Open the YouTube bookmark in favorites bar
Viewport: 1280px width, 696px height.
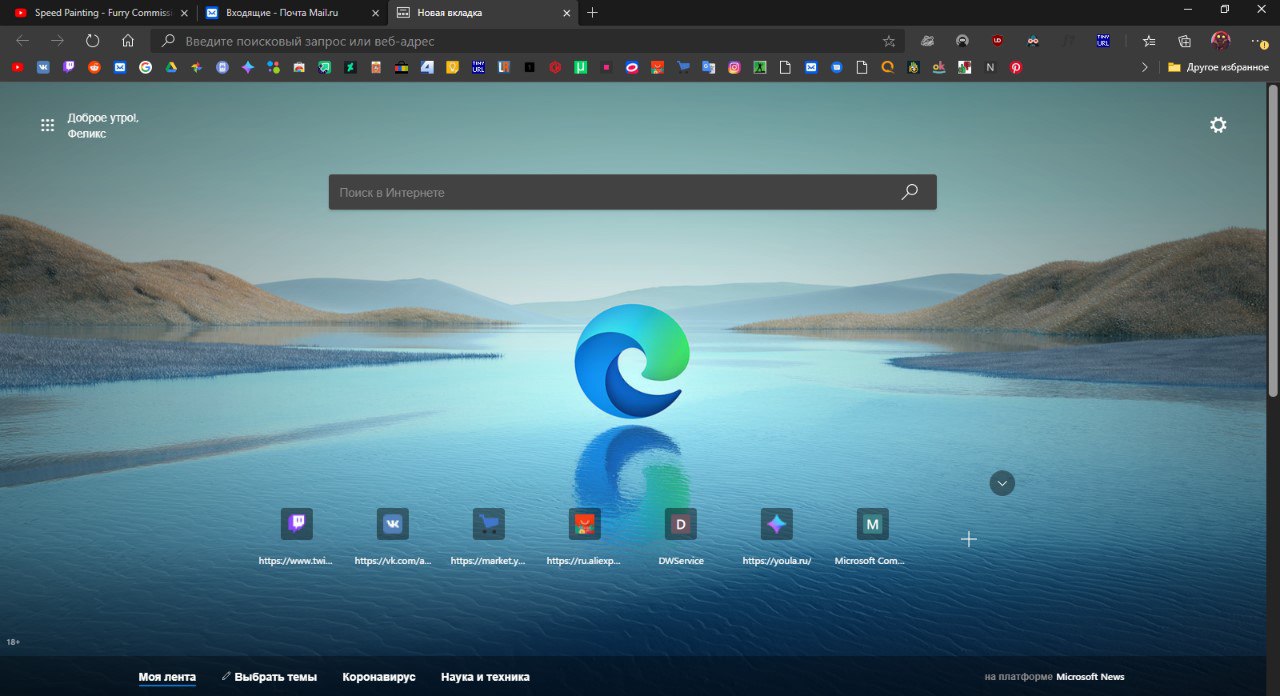pos(17,68)
